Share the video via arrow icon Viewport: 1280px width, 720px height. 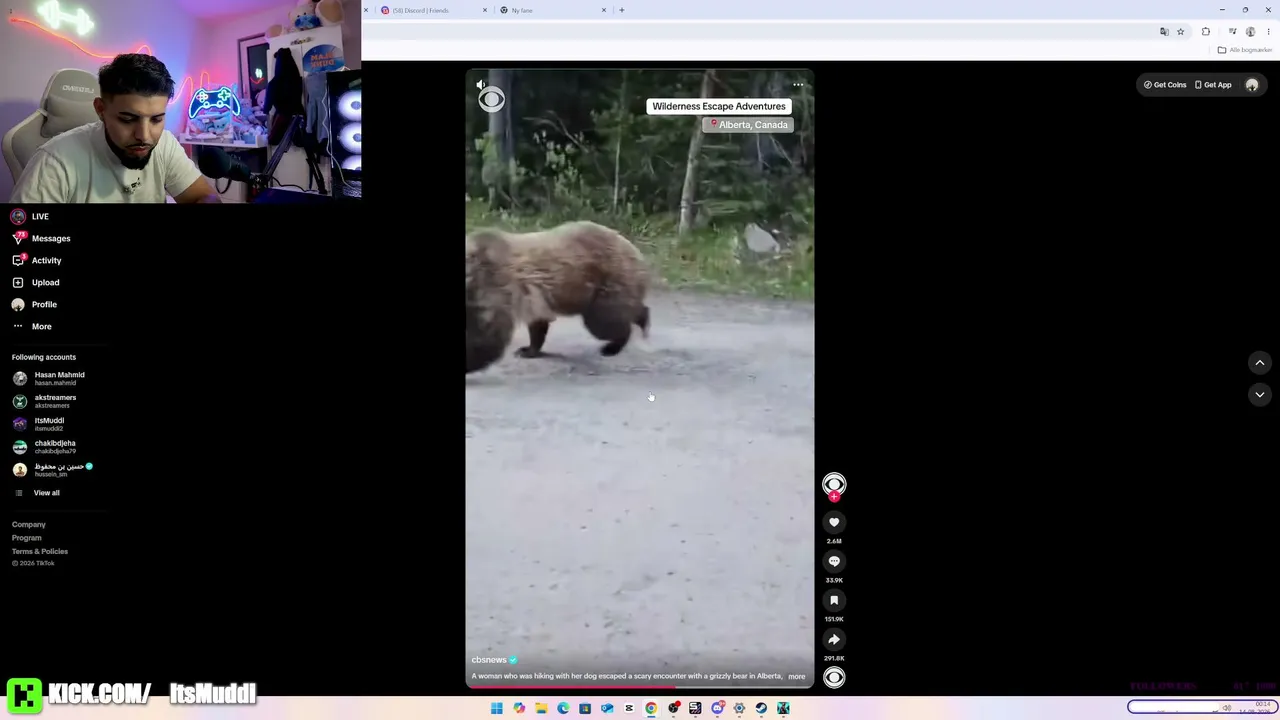834,639
